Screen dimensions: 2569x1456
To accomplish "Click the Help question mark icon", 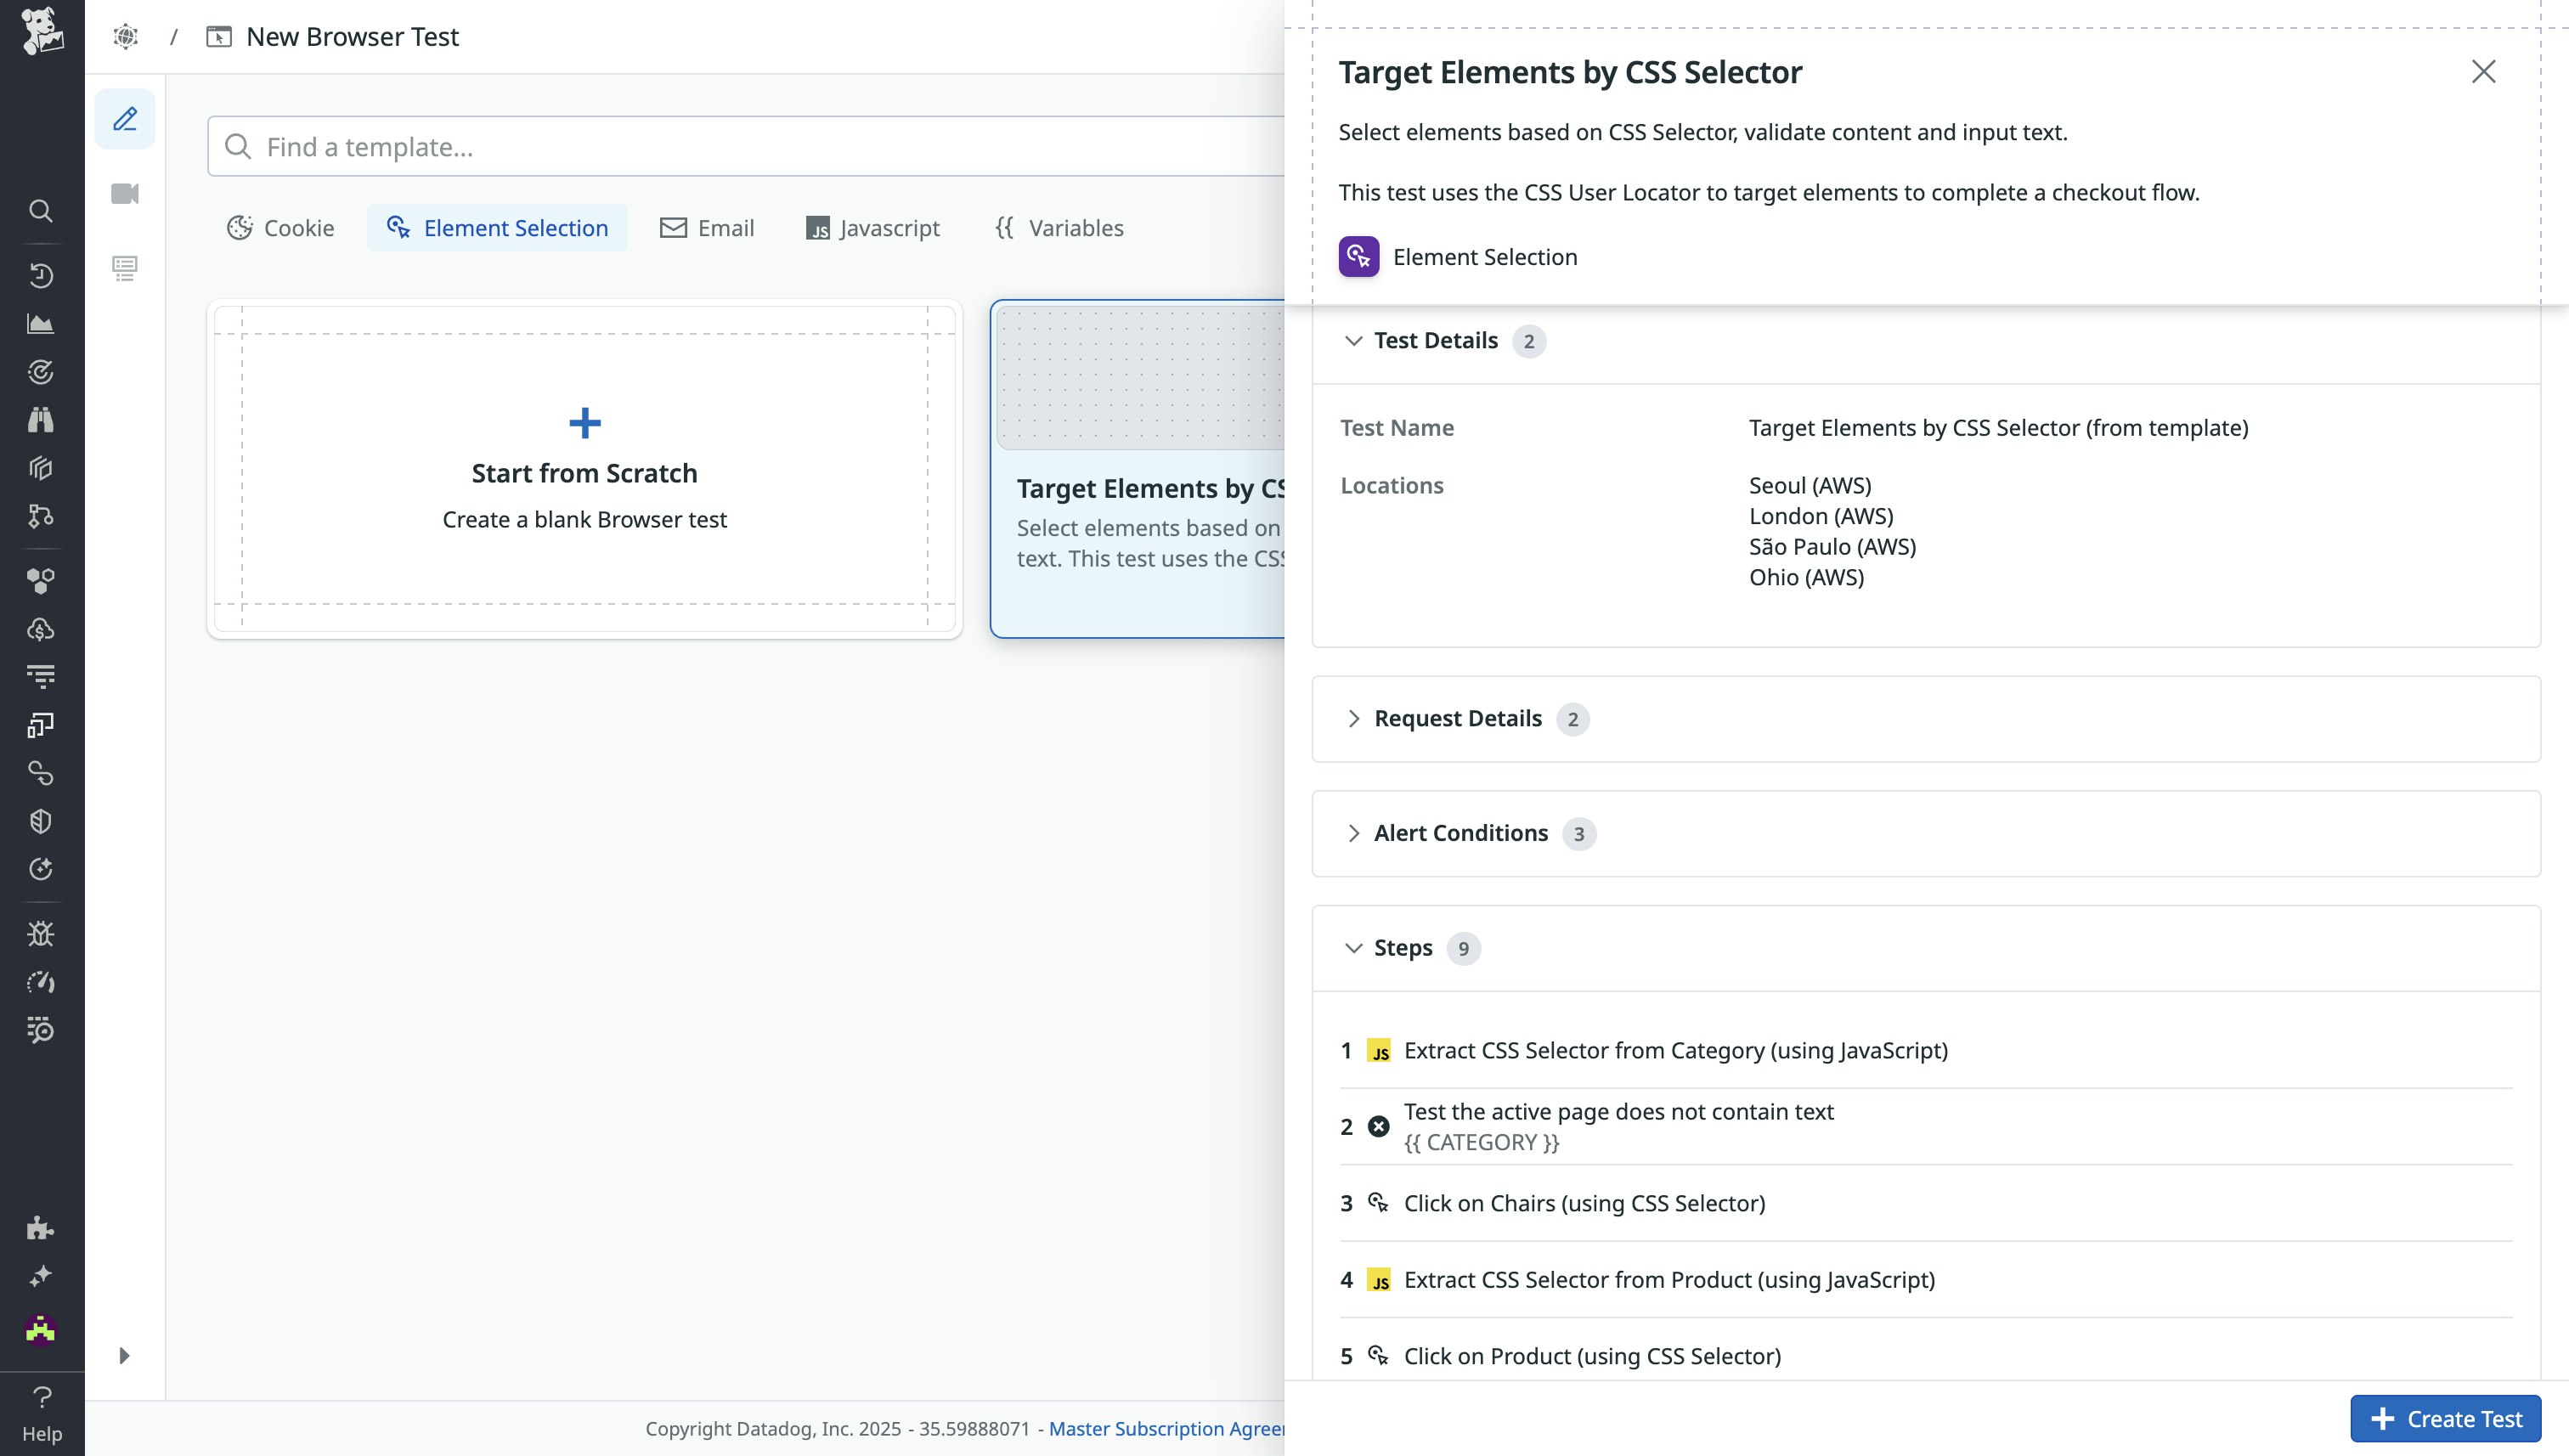I will [42, 1397].
